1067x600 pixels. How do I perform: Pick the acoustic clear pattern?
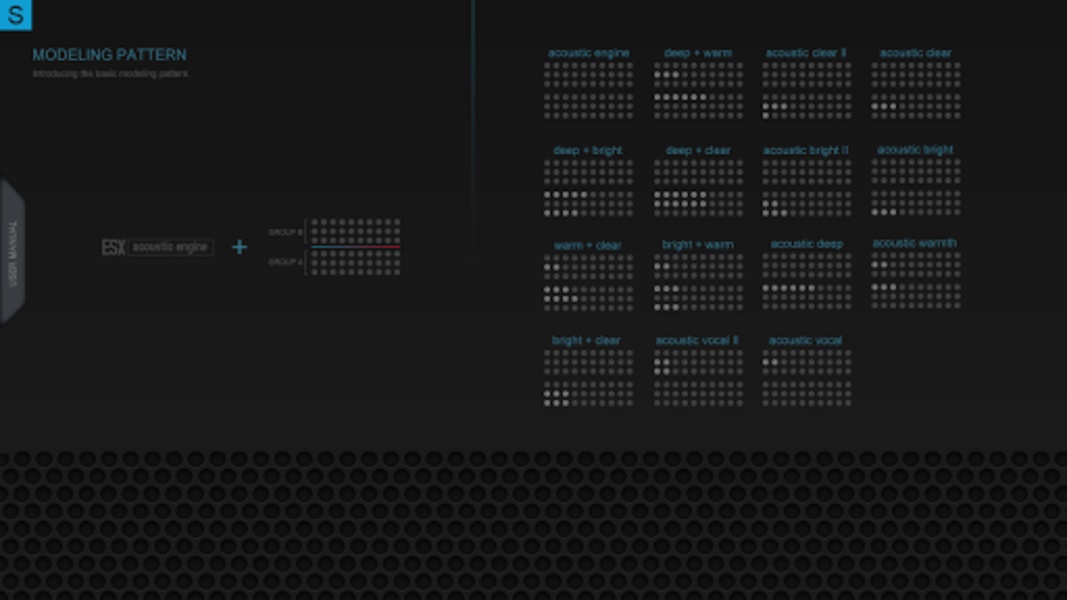pos(916,84)
